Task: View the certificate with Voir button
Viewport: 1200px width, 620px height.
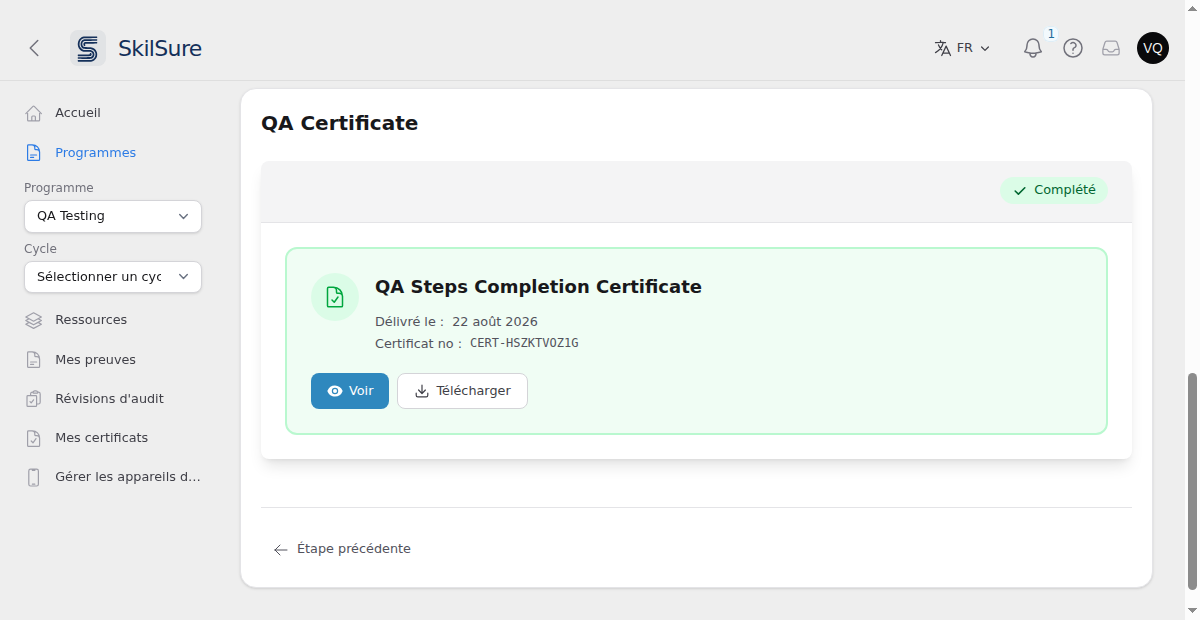Action: (x=350, y=391)
